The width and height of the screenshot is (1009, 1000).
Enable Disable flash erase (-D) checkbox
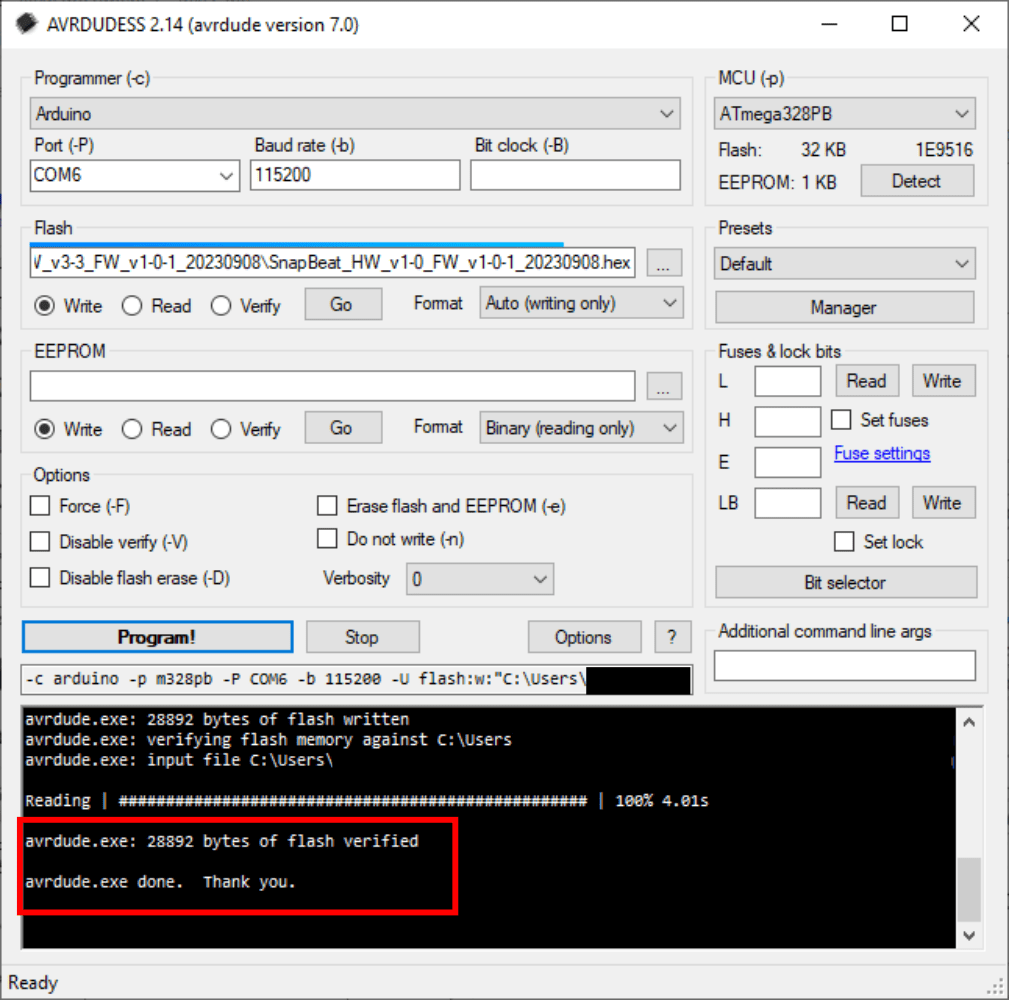(x=40, y=578)
